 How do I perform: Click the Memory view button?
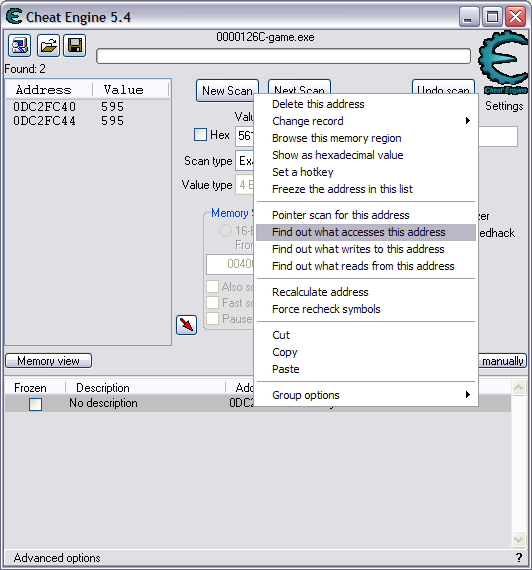[x=48, y=361]
